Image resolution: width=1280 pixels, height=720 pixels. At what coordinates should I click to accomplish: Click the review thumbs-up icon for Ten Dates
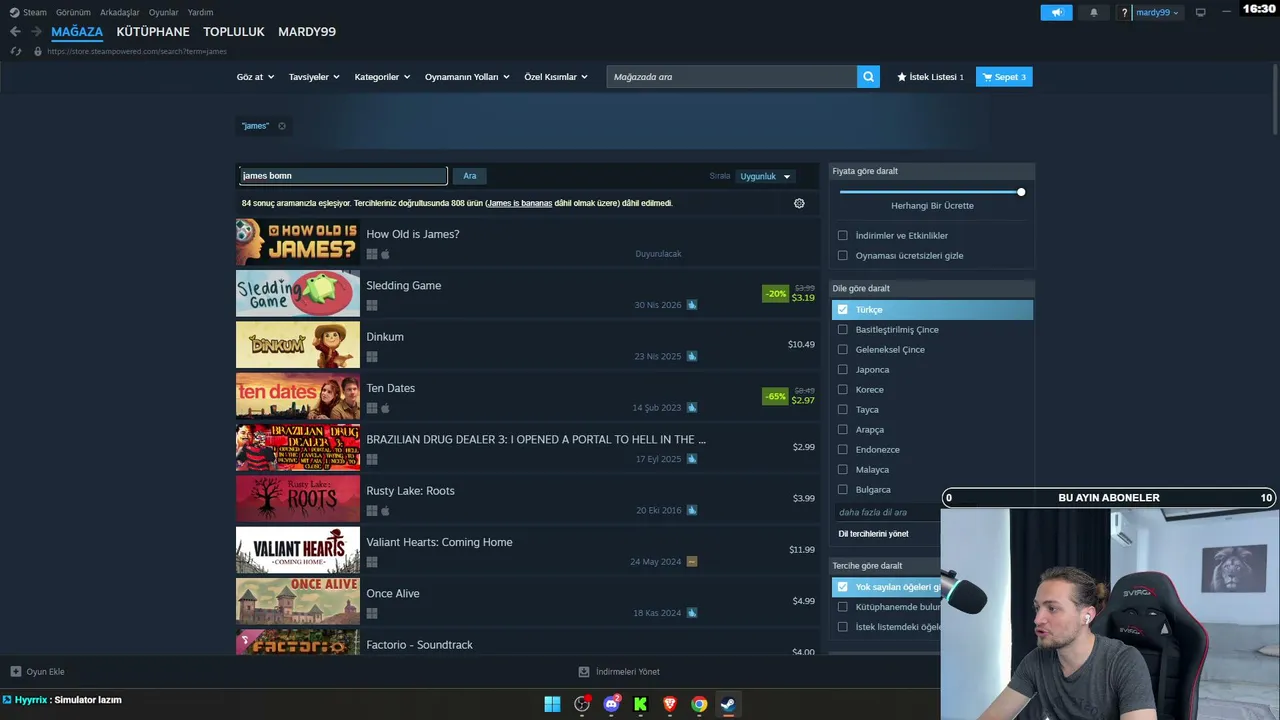691,408
